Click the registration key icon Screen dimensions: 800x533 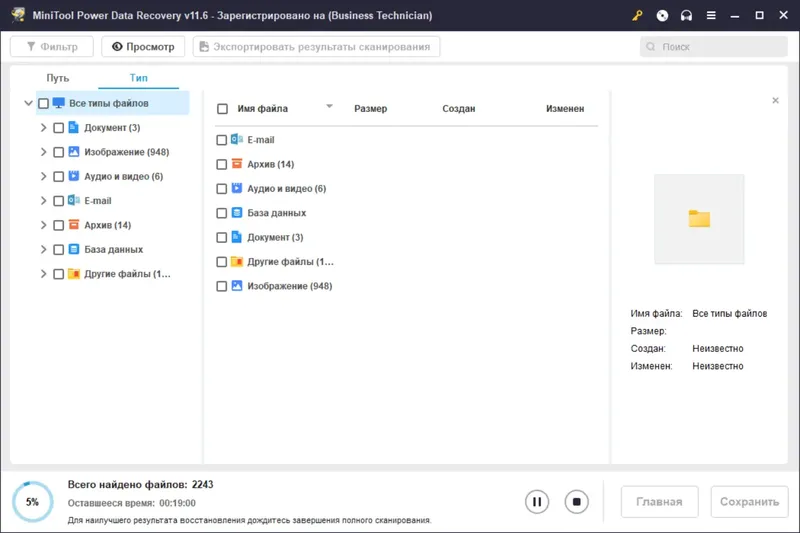(637, 15)
